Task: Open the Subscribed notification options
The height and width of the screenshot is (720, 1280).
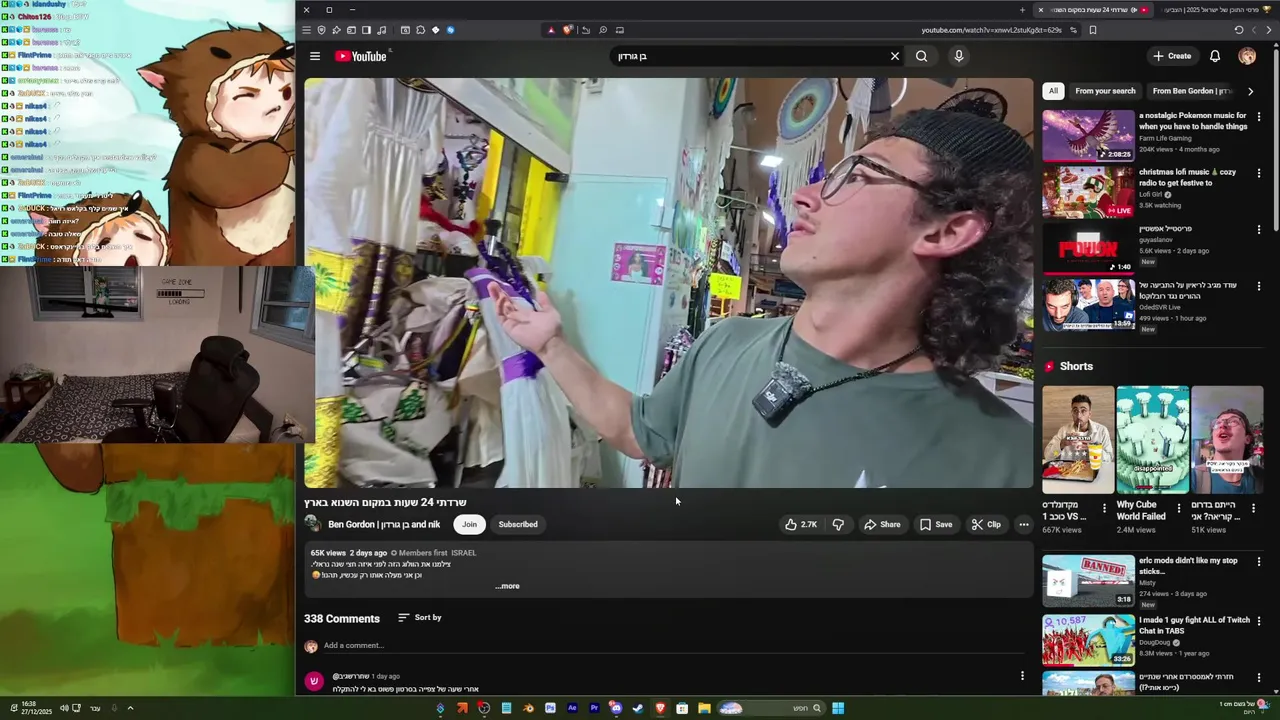Action: tap(518, 524)
